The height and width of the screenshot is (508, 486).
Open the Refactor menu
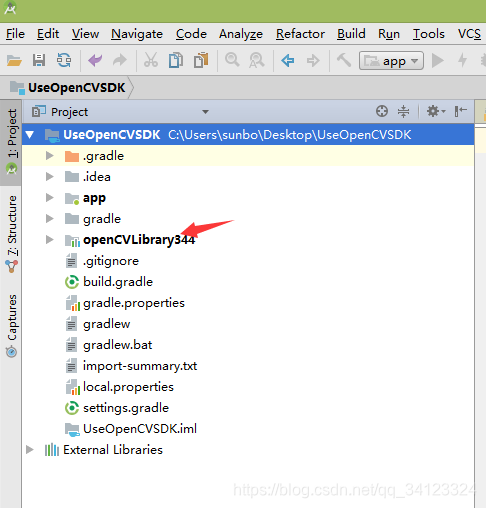pos(300,34)
